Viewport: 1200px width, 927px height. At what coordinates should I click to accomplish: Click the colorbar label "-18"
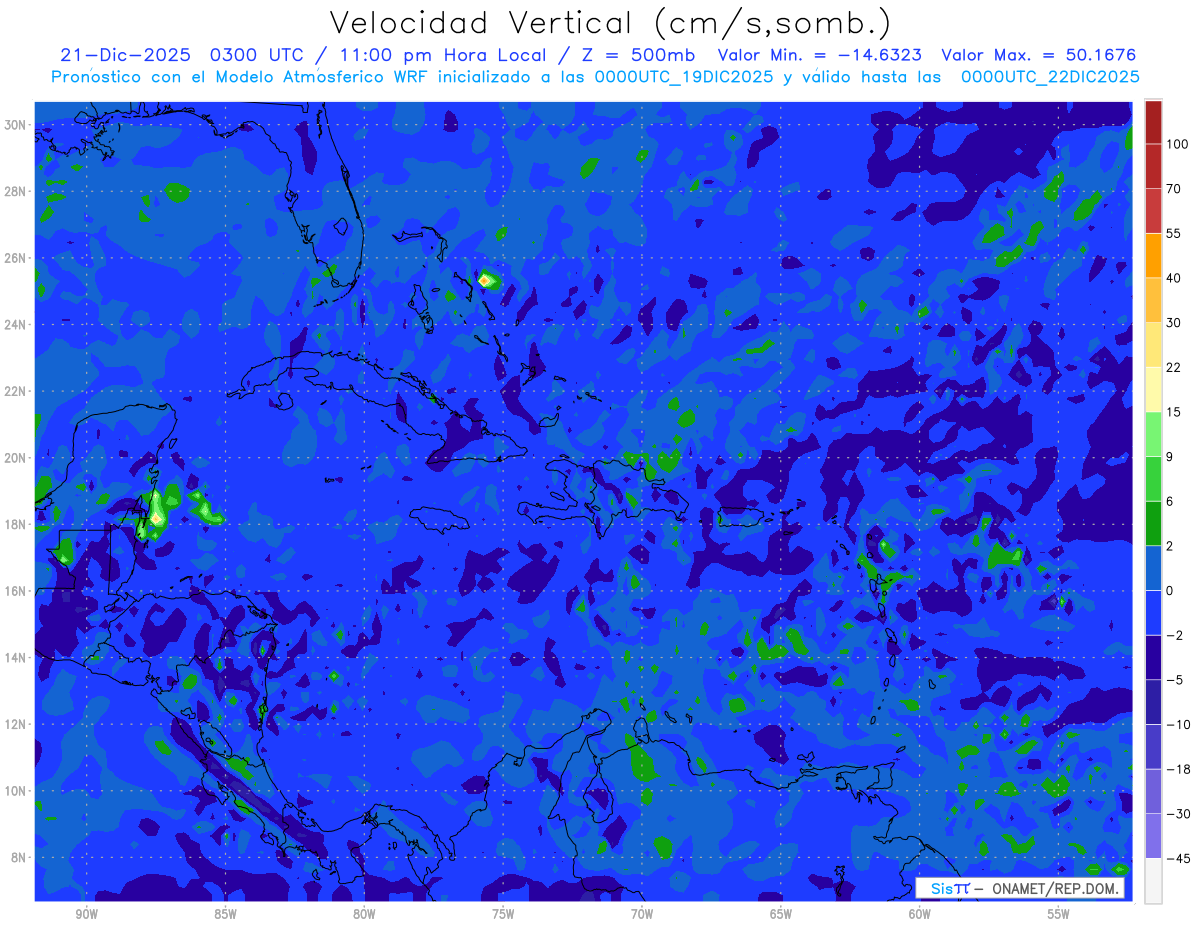click(1177, 769)
